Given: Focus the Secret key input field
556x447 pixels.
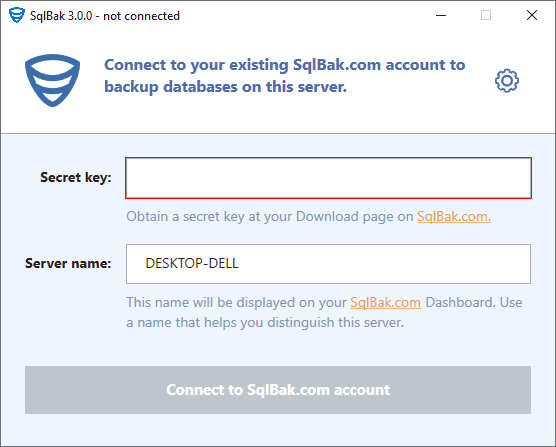Looking at the screenshot, I should (x=328, y=178).
